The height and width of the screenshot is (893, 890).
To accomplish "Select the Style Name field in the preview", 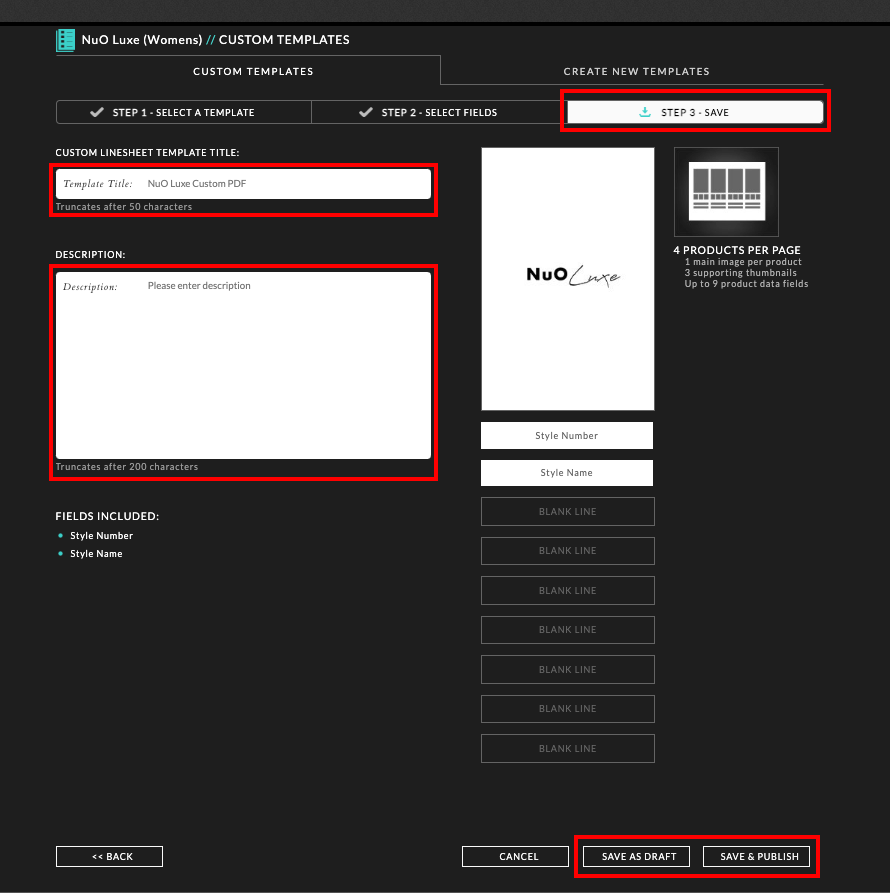I will coord(567,473).
